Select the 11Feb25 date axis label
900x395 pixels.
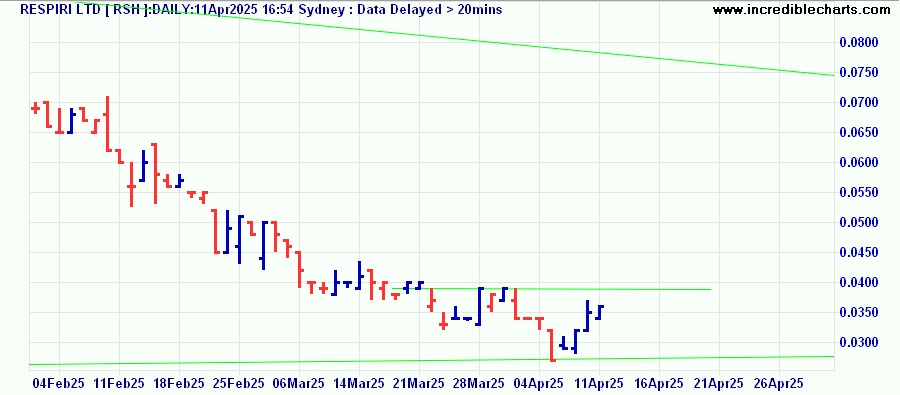[119, 383]
